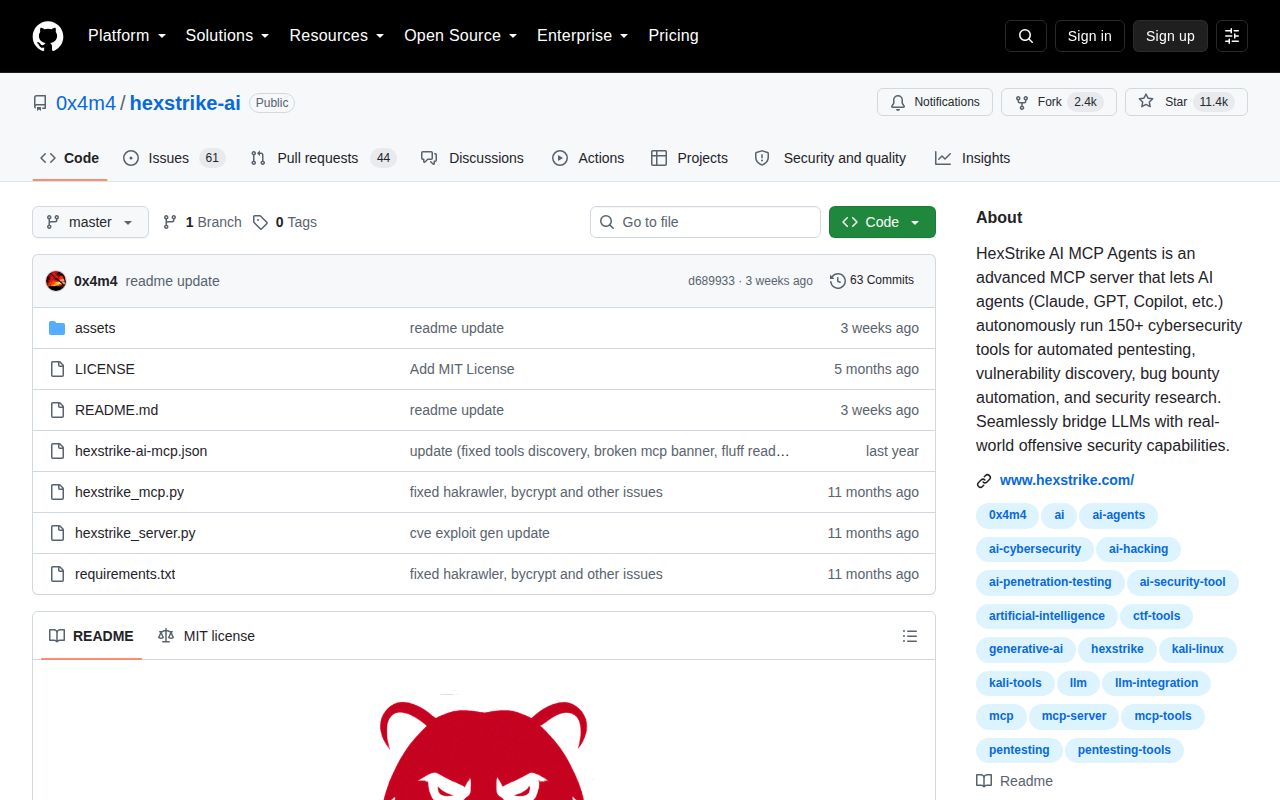Click the 'readme update' latest commit message
The height and width of the screenshot is (800, 1280).
172,281
